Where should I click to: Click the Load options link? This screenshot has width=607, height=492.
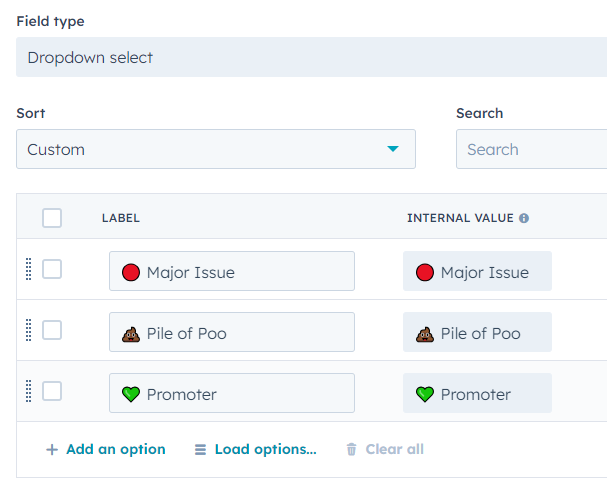click(265, 450)
